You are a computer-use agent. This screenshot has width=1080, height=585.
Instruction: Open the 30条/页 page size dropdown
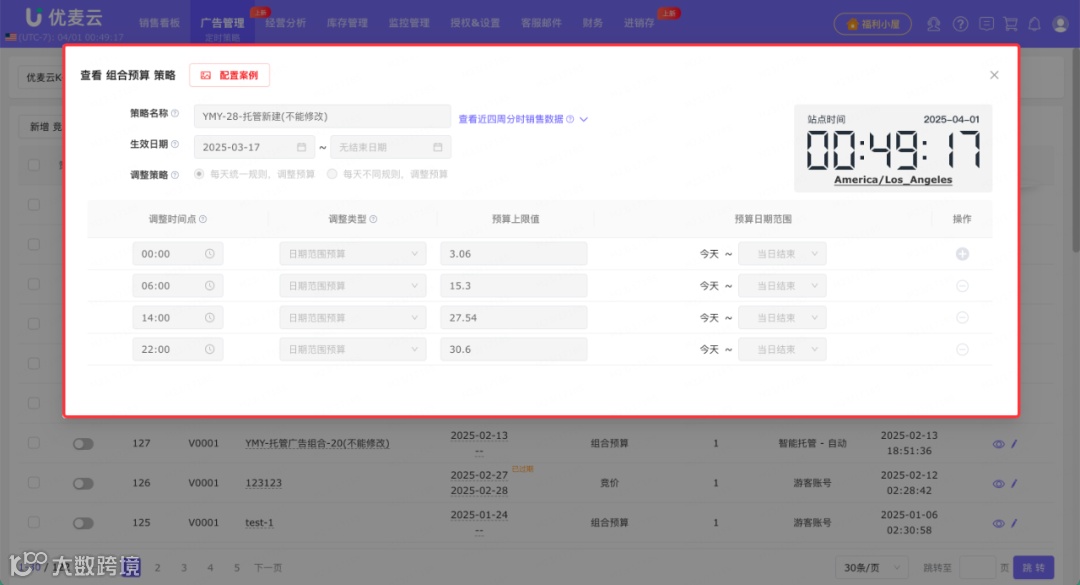(x=870, y=566)
